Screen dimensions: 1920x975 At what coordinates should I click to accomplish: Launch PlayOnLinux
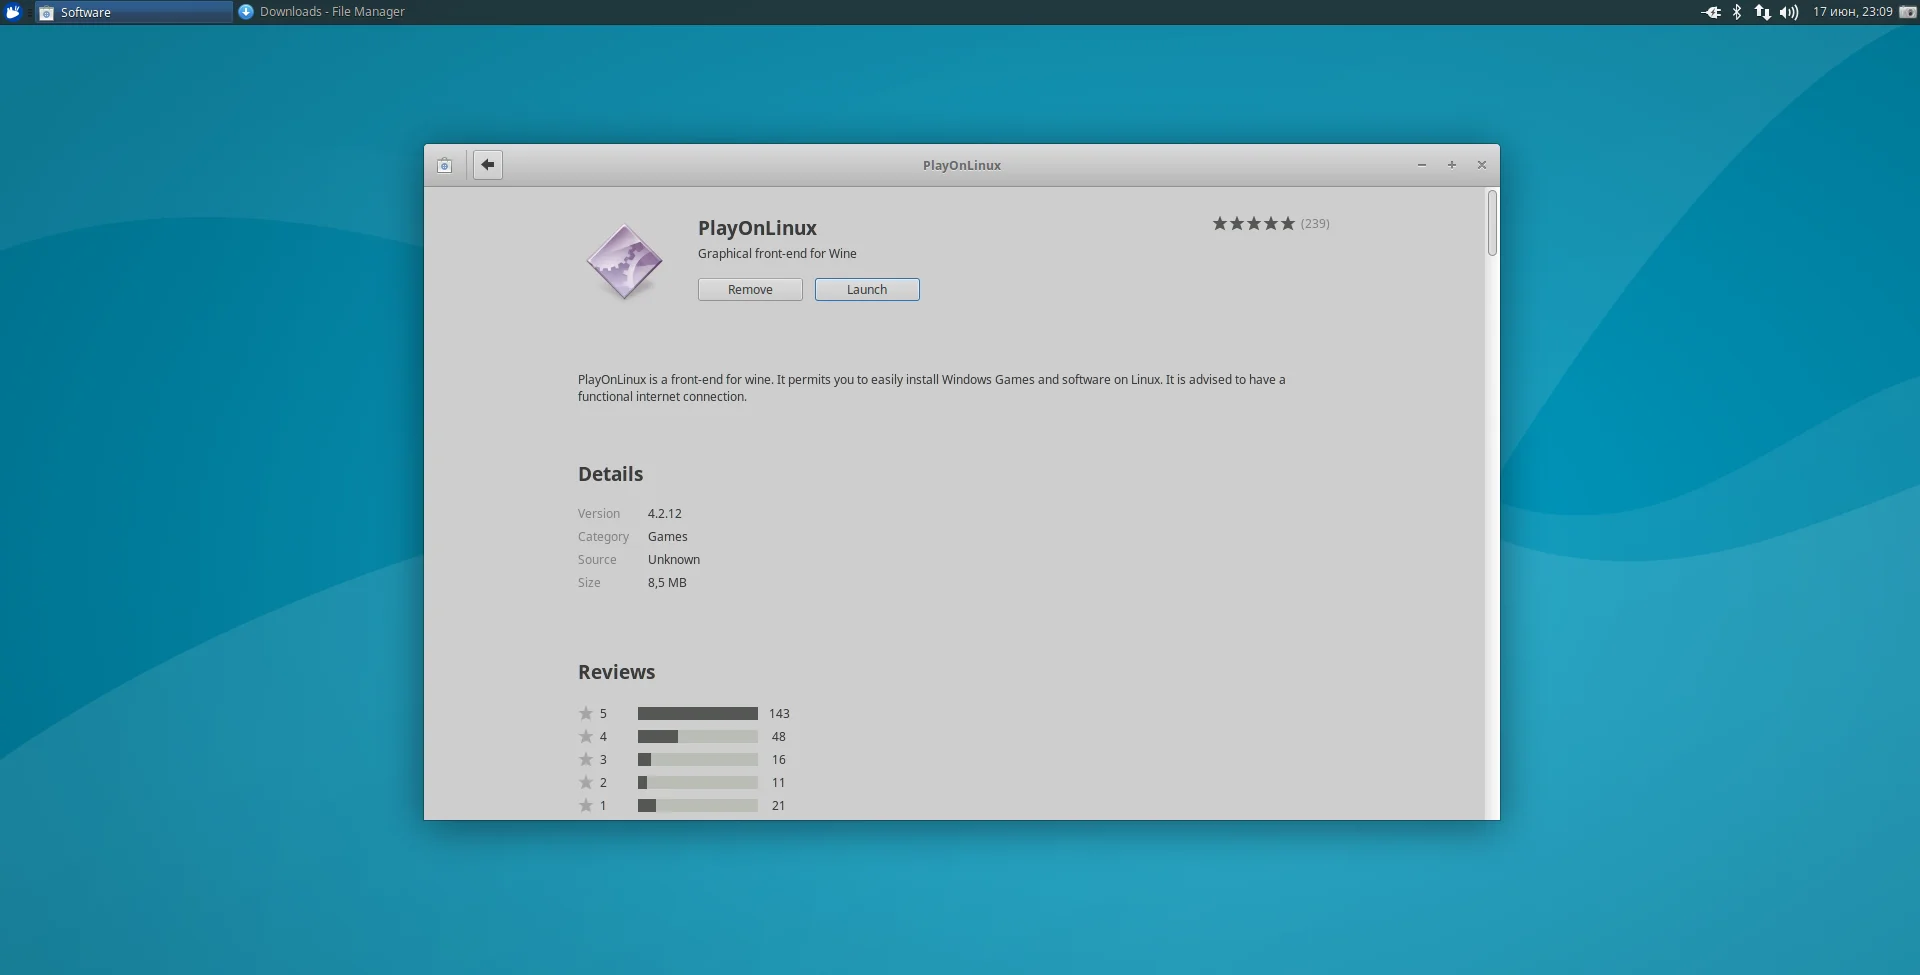point(867,289)
